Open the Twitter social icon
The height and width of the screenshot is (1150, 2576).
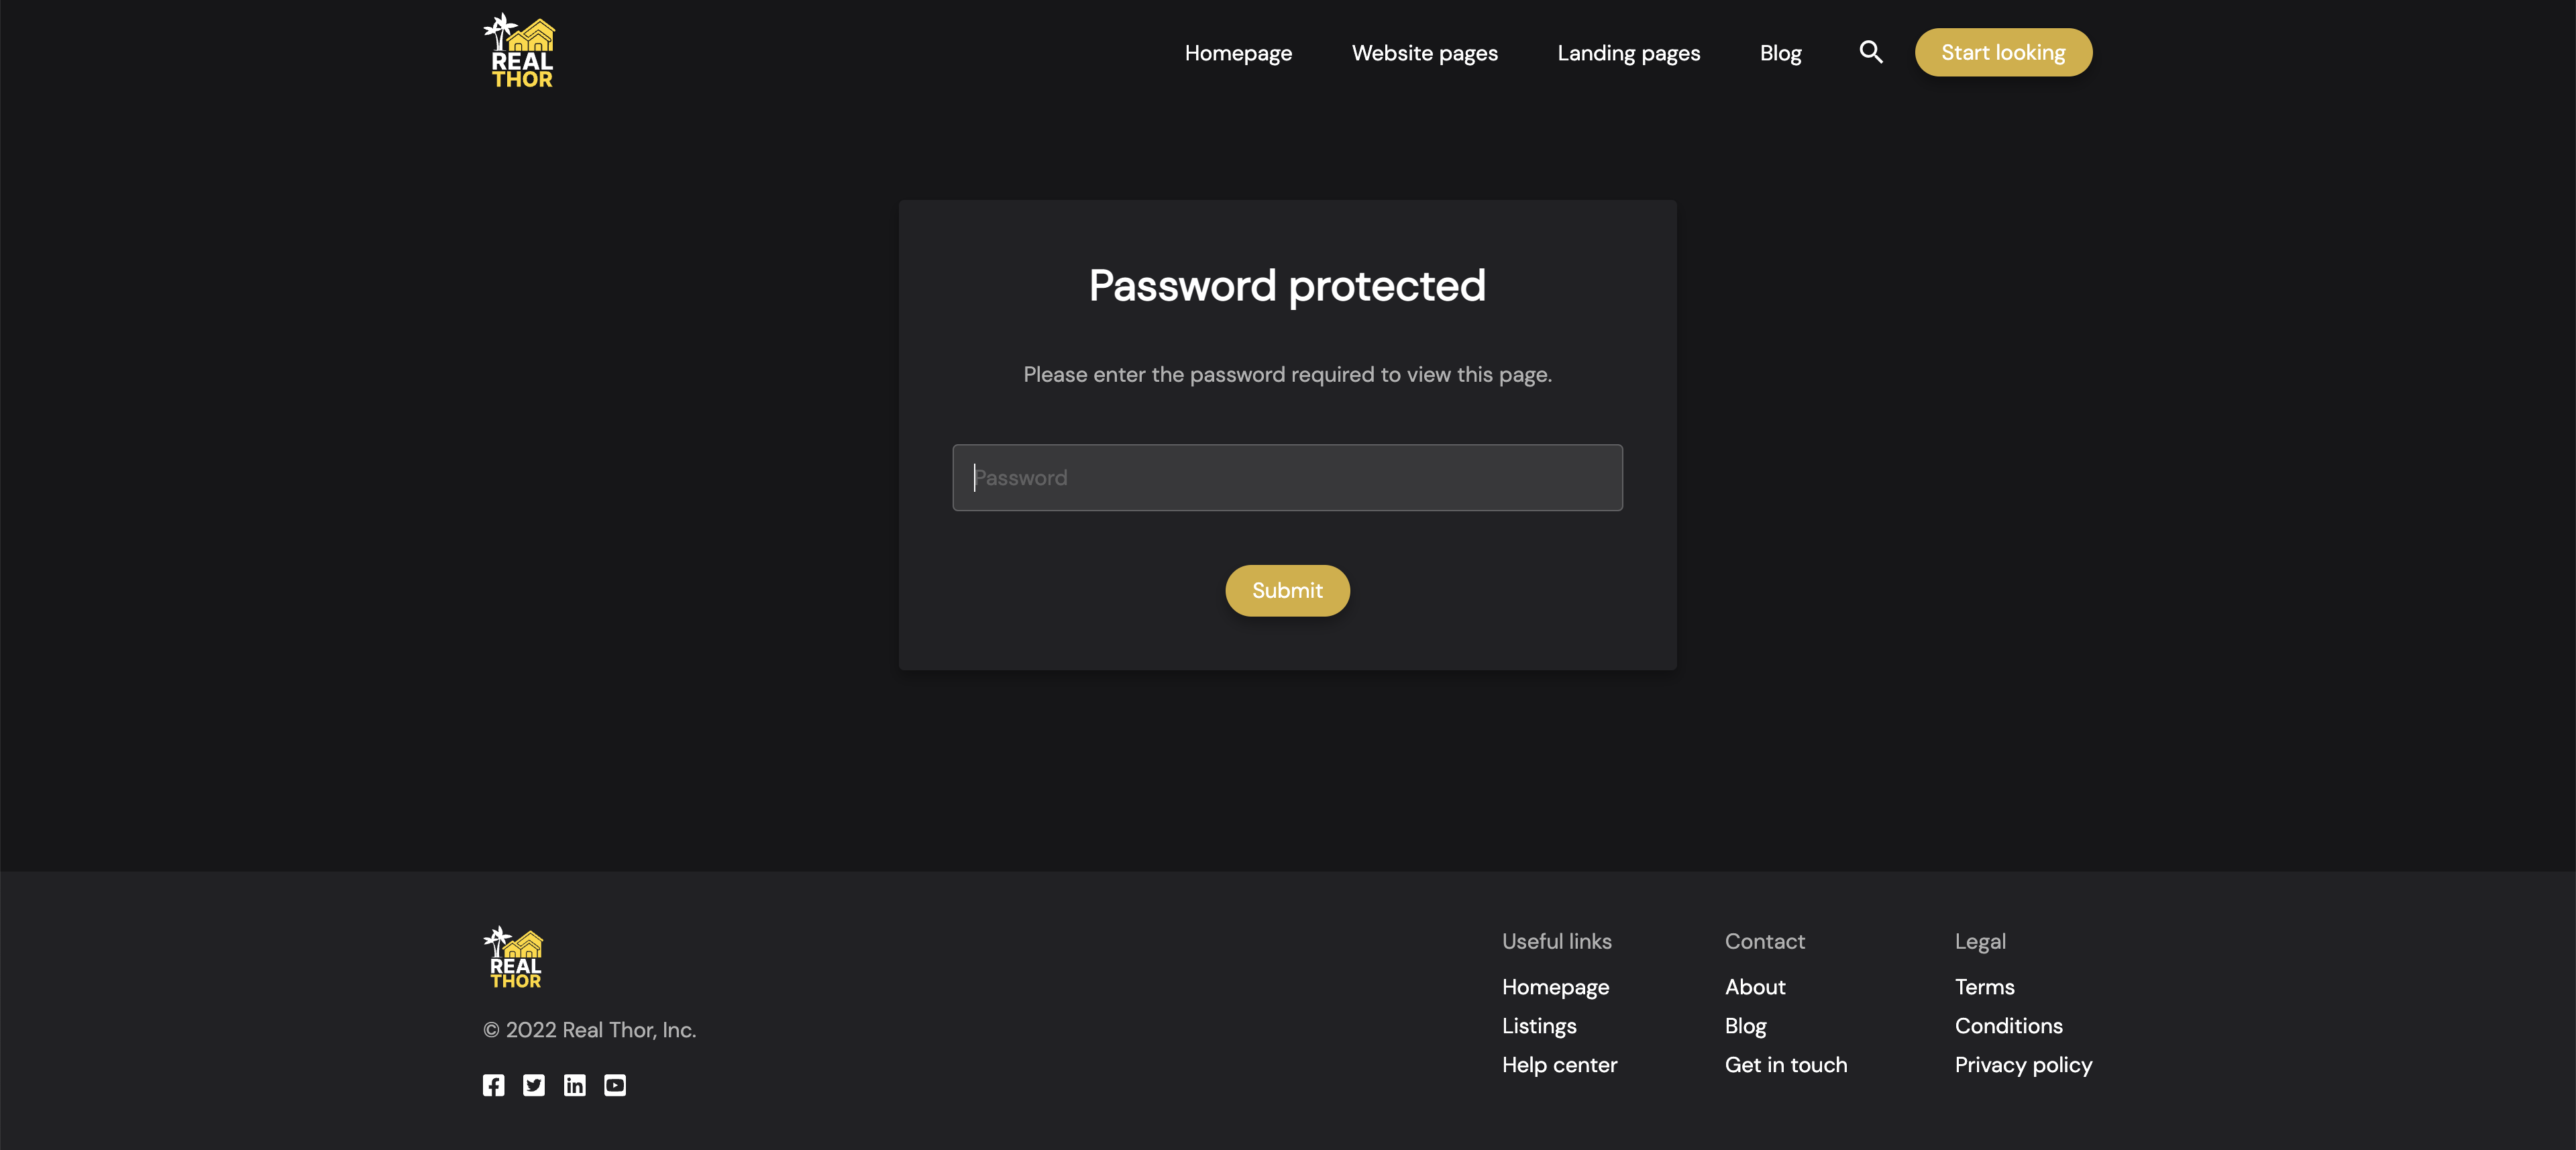[x=534, y=1085]
